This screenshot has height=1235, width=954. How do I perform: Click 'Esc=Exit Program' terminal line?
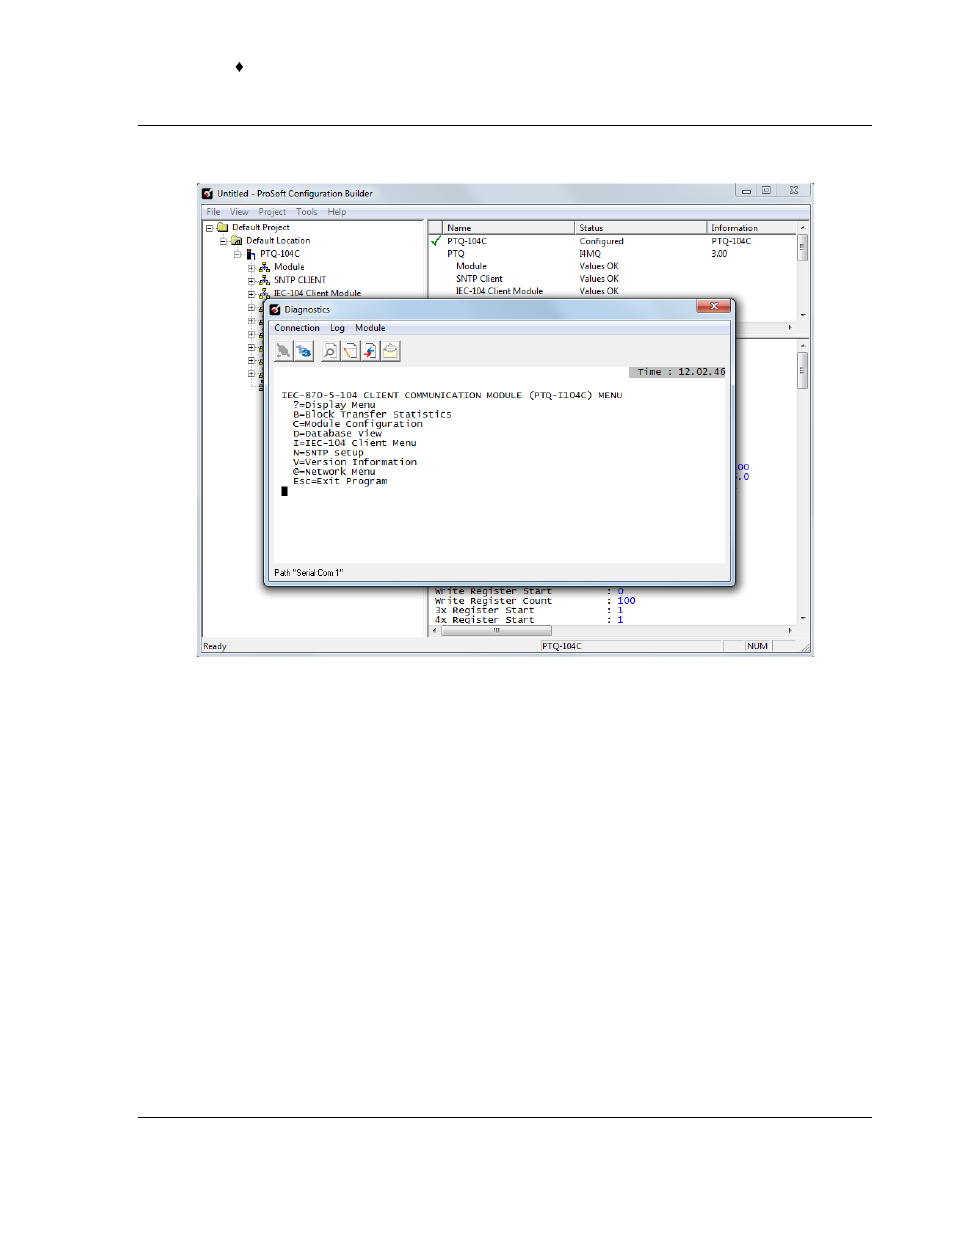340,481
